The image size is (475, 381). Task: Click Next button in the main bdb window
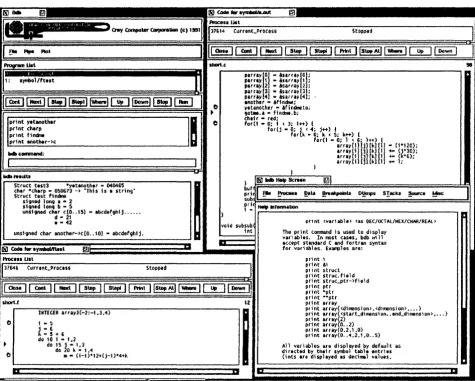pyautogui.click(x=36, y=102)
